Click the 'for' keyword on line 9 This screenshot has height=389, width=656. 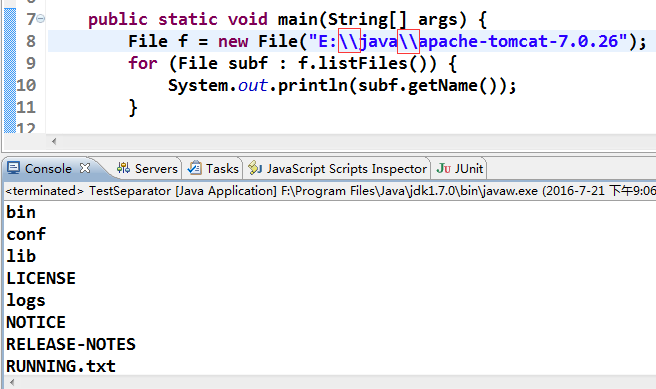[x=143, y=64]
